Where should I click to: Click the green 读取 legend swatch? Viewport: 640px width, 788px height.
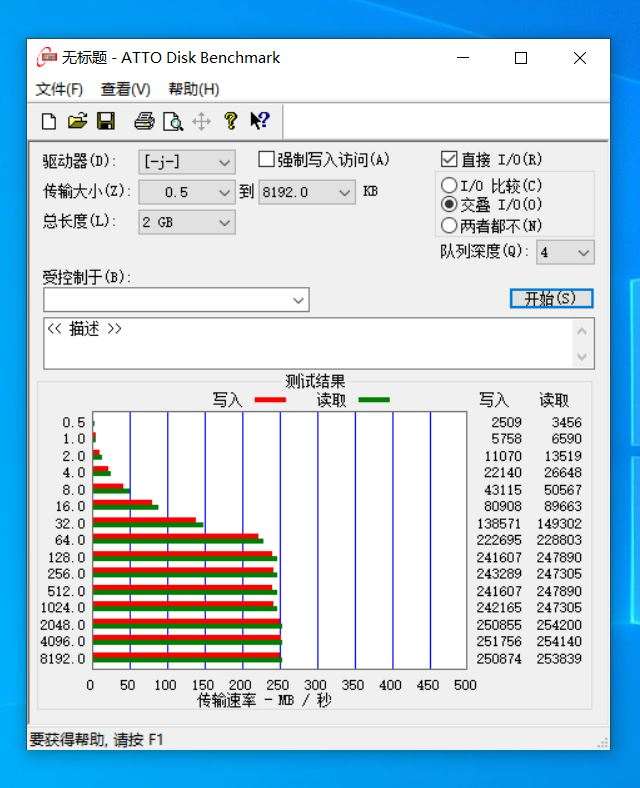point(374,400)
